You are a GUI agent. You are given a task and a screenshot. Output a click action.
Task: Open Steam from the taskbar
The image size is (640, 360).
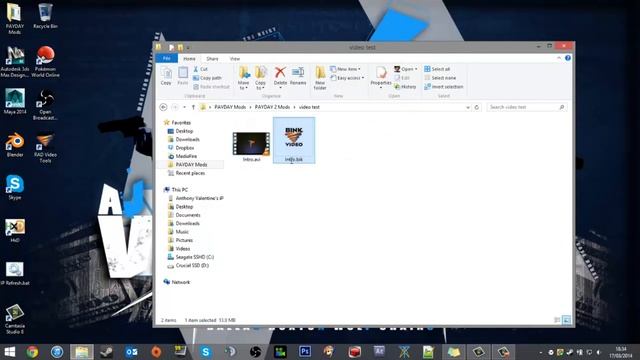pyautogui.click(x=107, y=351)
